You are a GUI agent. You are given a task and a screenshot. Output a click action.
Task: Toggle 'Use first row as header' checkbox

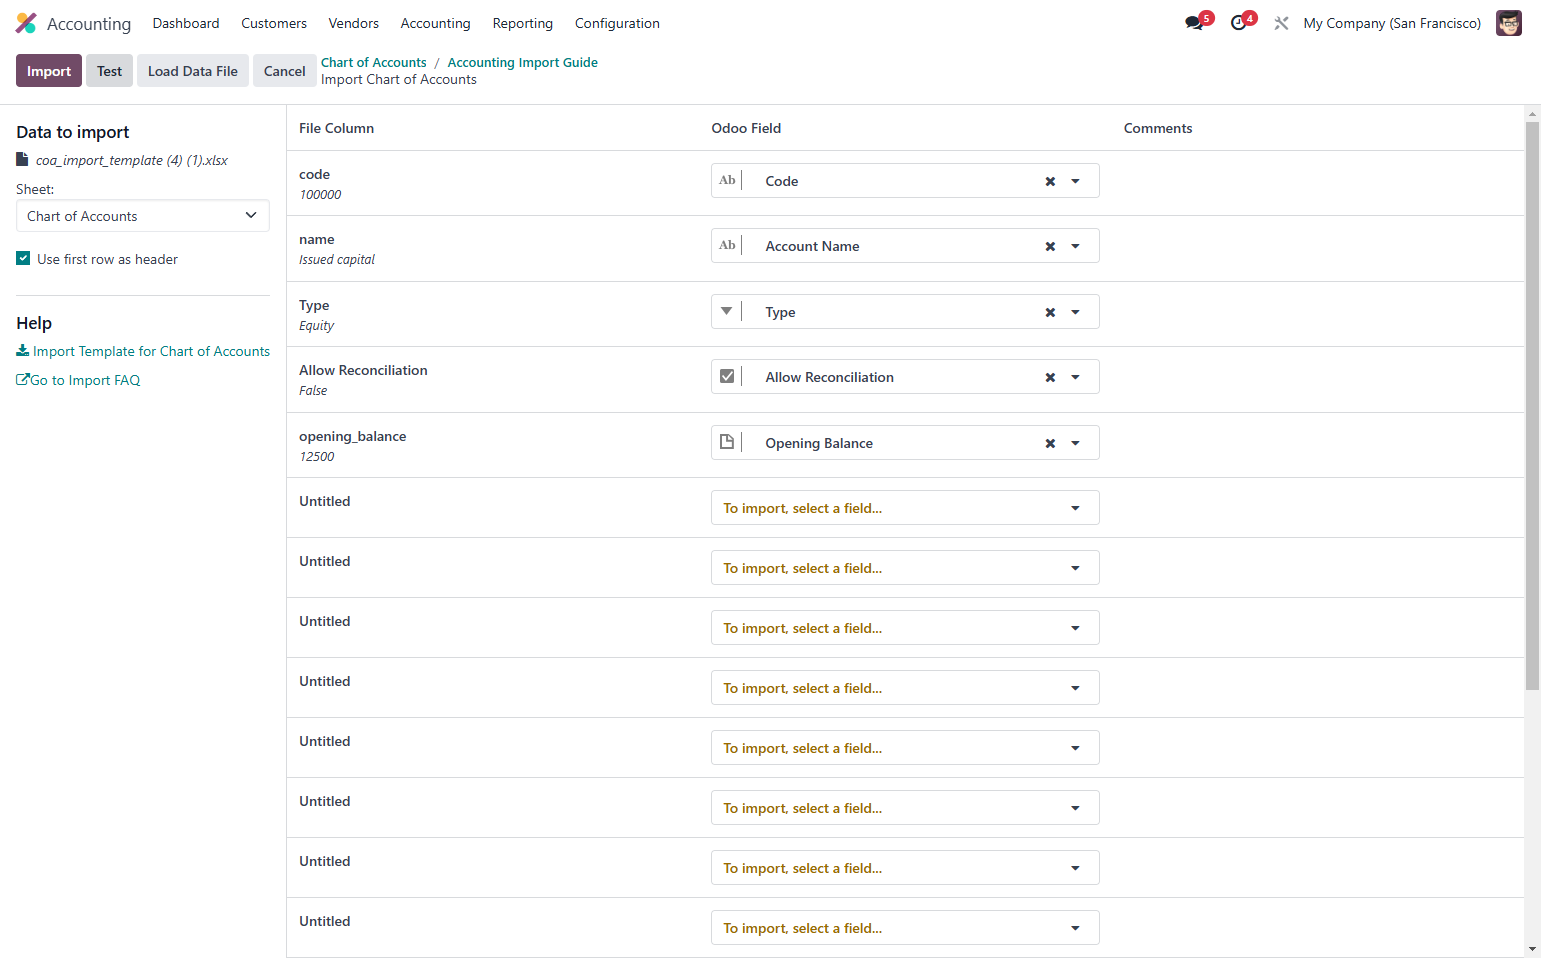pyautogui.click(x=23, y=259)
